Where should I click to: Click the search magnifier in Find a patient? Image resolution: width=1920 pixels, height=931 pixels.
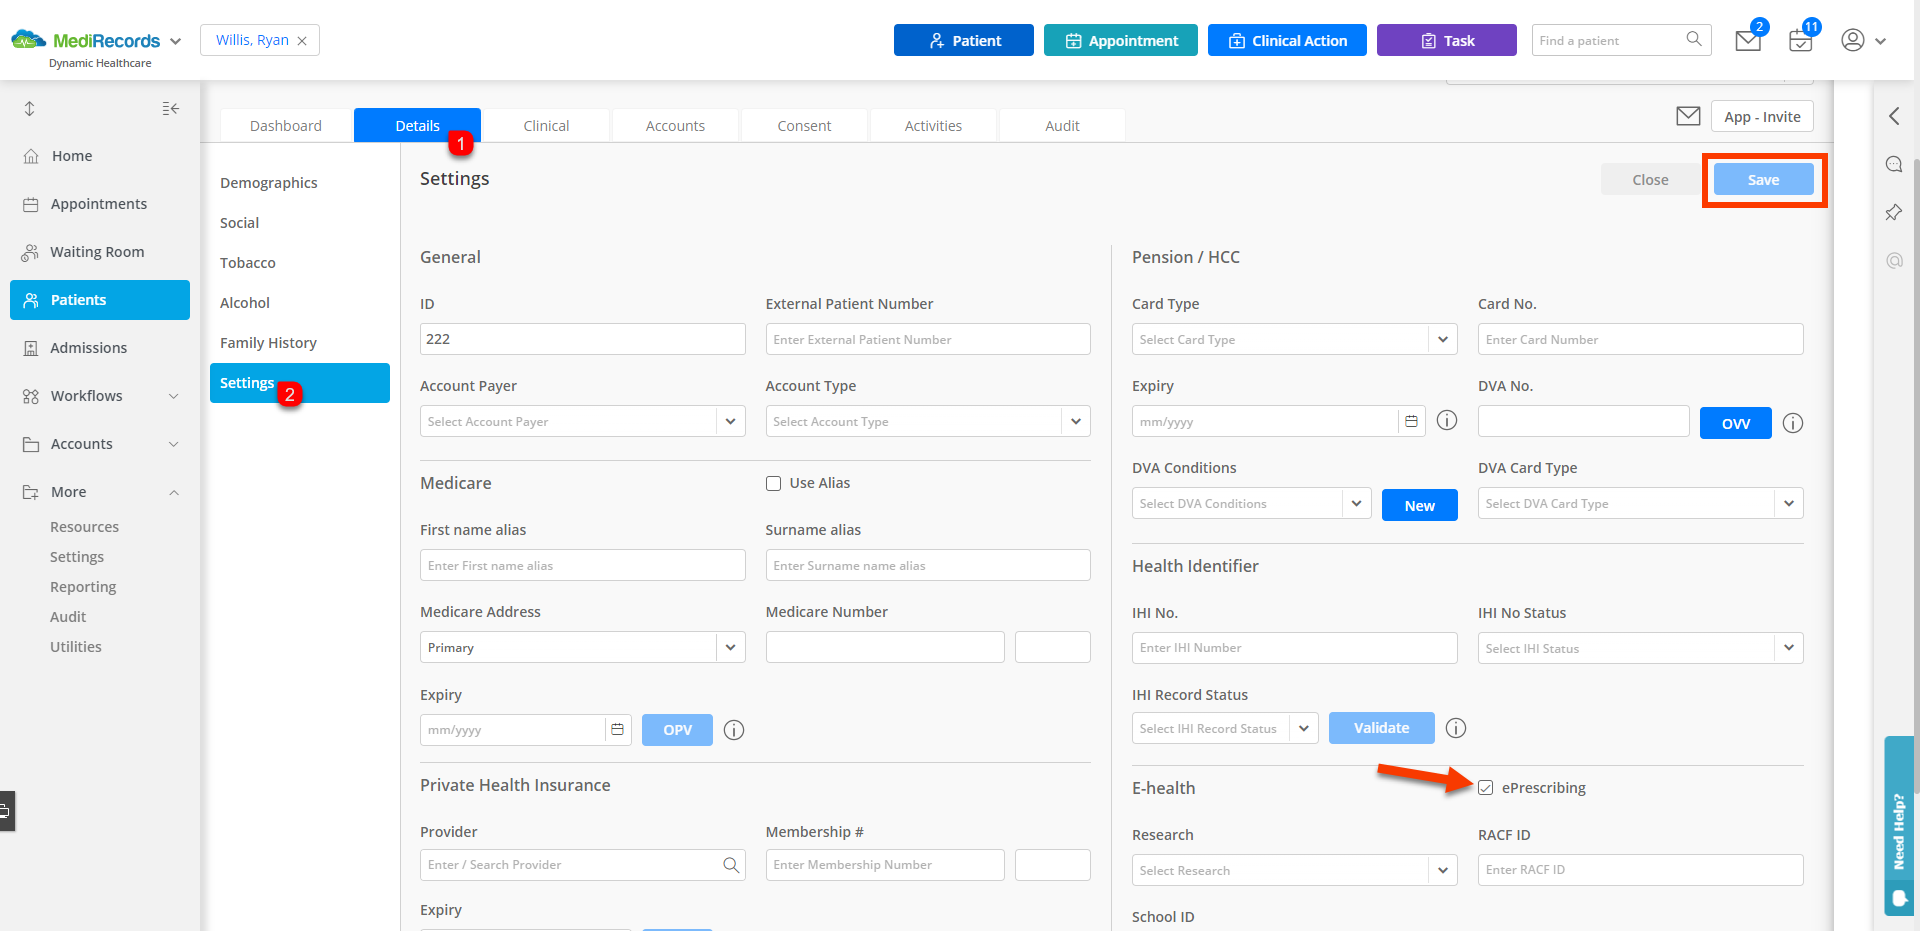1693,39
